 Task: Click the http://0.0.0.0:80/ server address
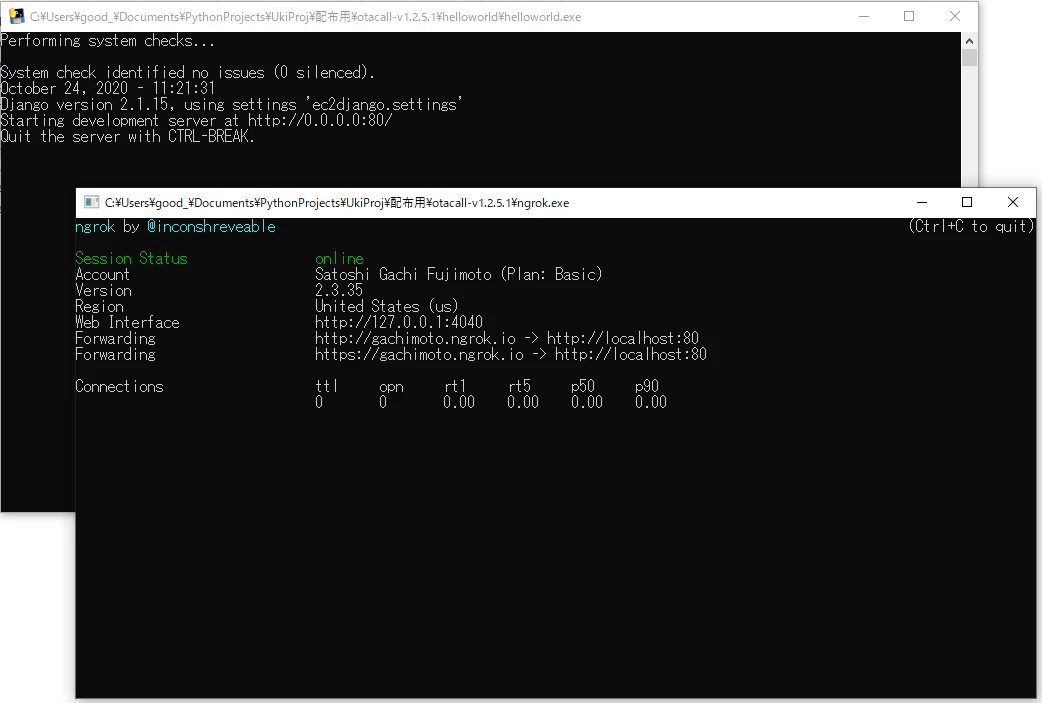point(320,120)
